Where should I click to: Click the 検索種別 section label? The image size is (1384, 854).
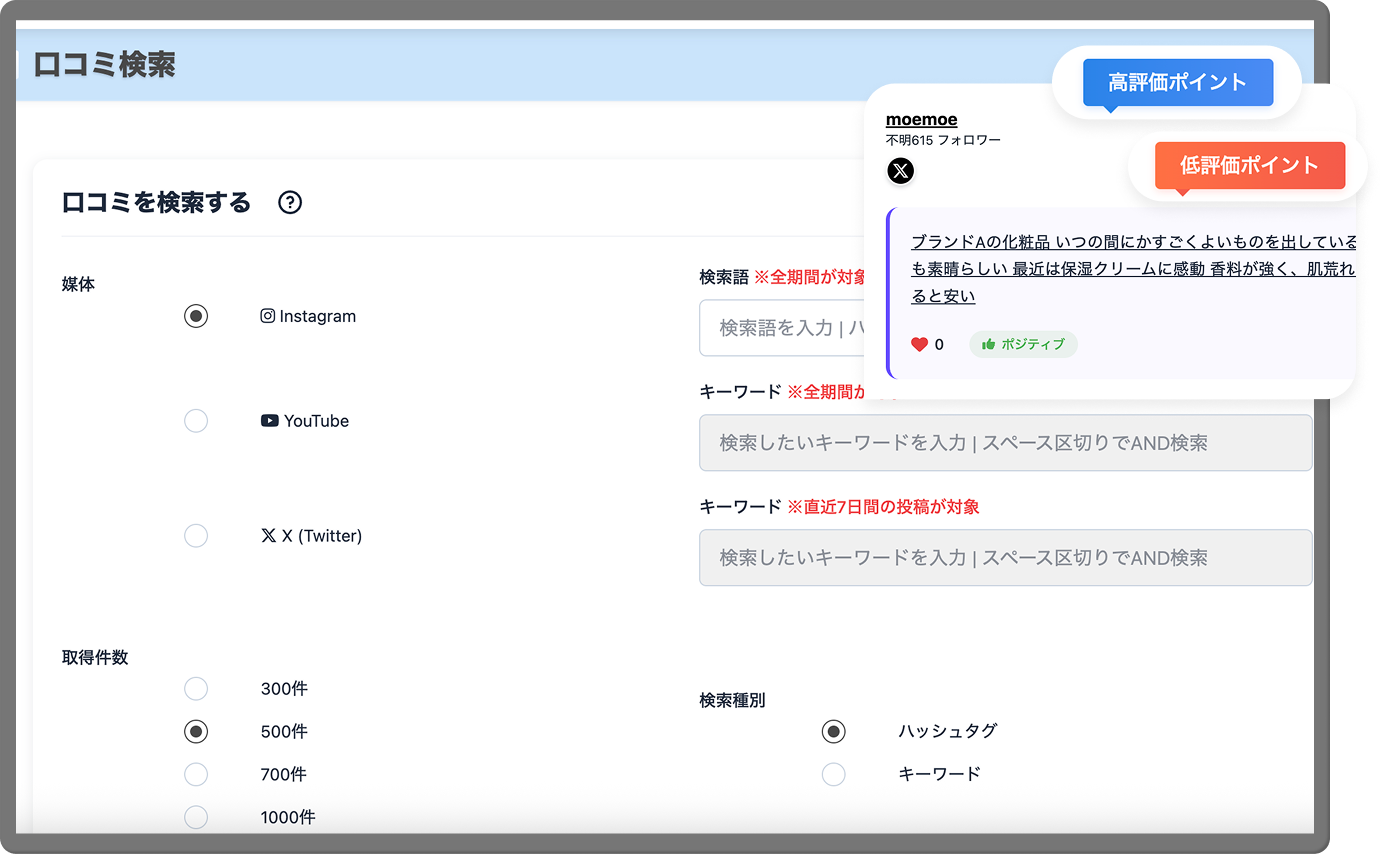[x=732, y=700]
